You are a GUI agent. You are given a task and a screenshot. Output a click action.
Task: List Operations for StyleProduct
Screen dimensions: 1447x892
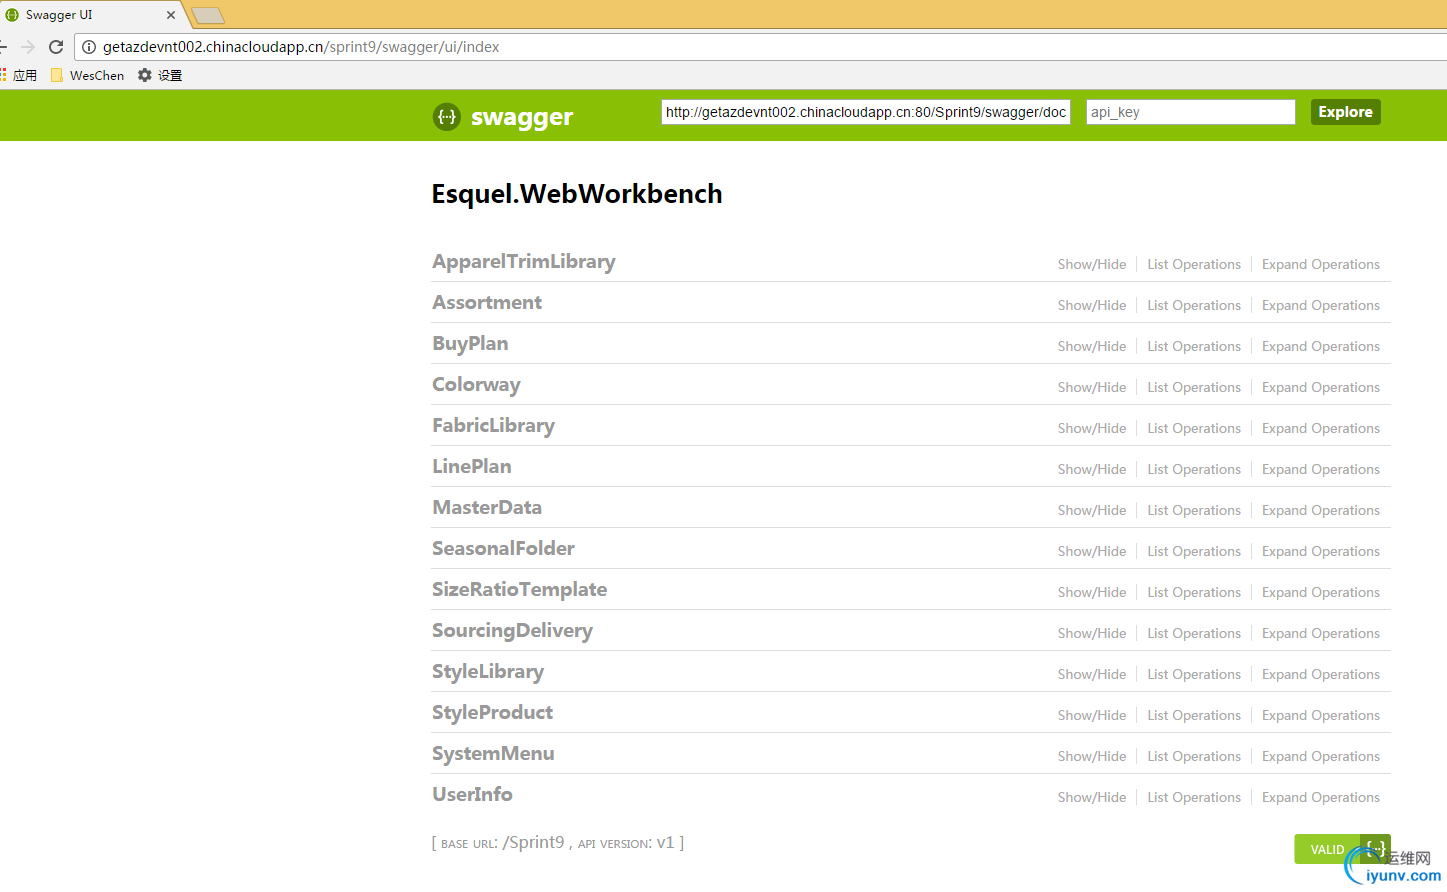1194,715
